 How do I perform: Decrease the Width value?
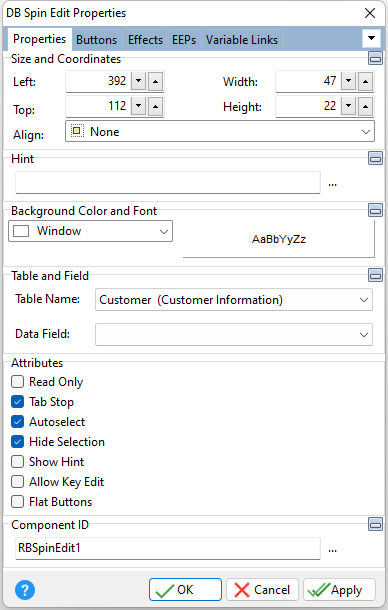pyautogui.click(x=349, y=81)
